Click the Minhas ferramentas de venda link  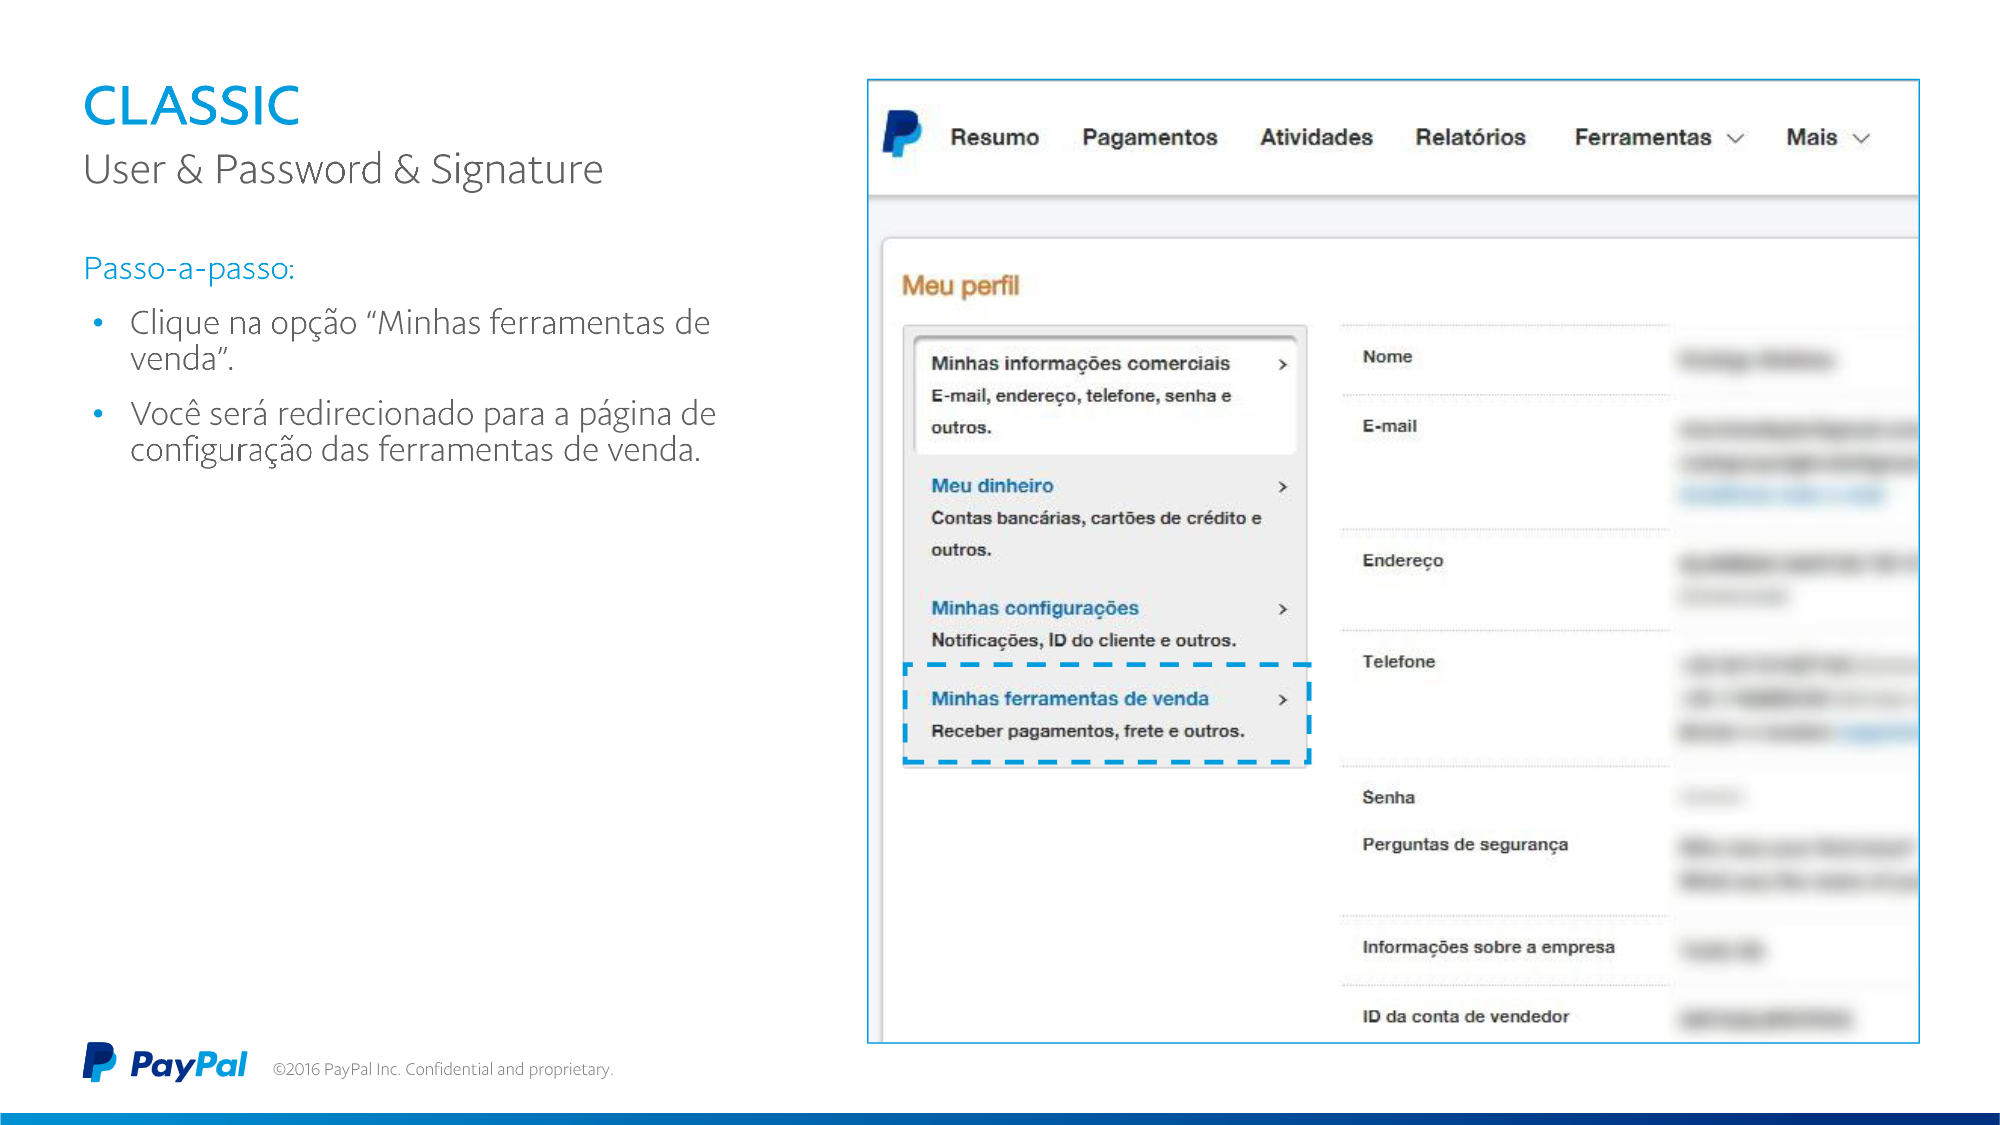pos(1069,698)
